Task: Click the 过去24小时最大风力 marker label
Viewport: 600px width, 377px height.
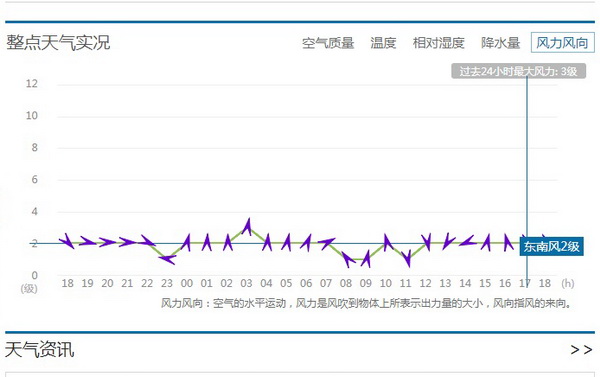Action: pos(518,71)
